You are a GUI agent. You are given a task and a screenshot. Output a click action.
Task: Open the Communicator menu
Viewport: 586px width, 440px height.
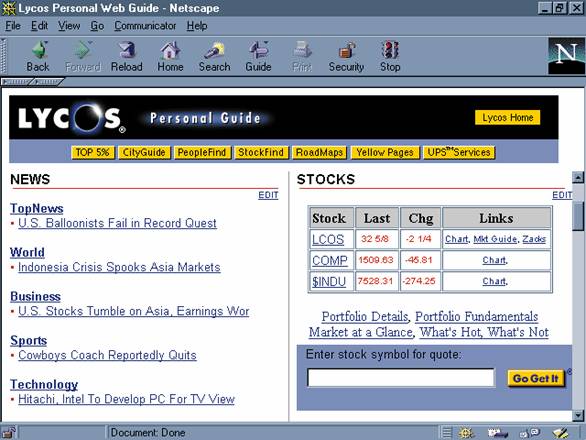click(x=145, y=26)
